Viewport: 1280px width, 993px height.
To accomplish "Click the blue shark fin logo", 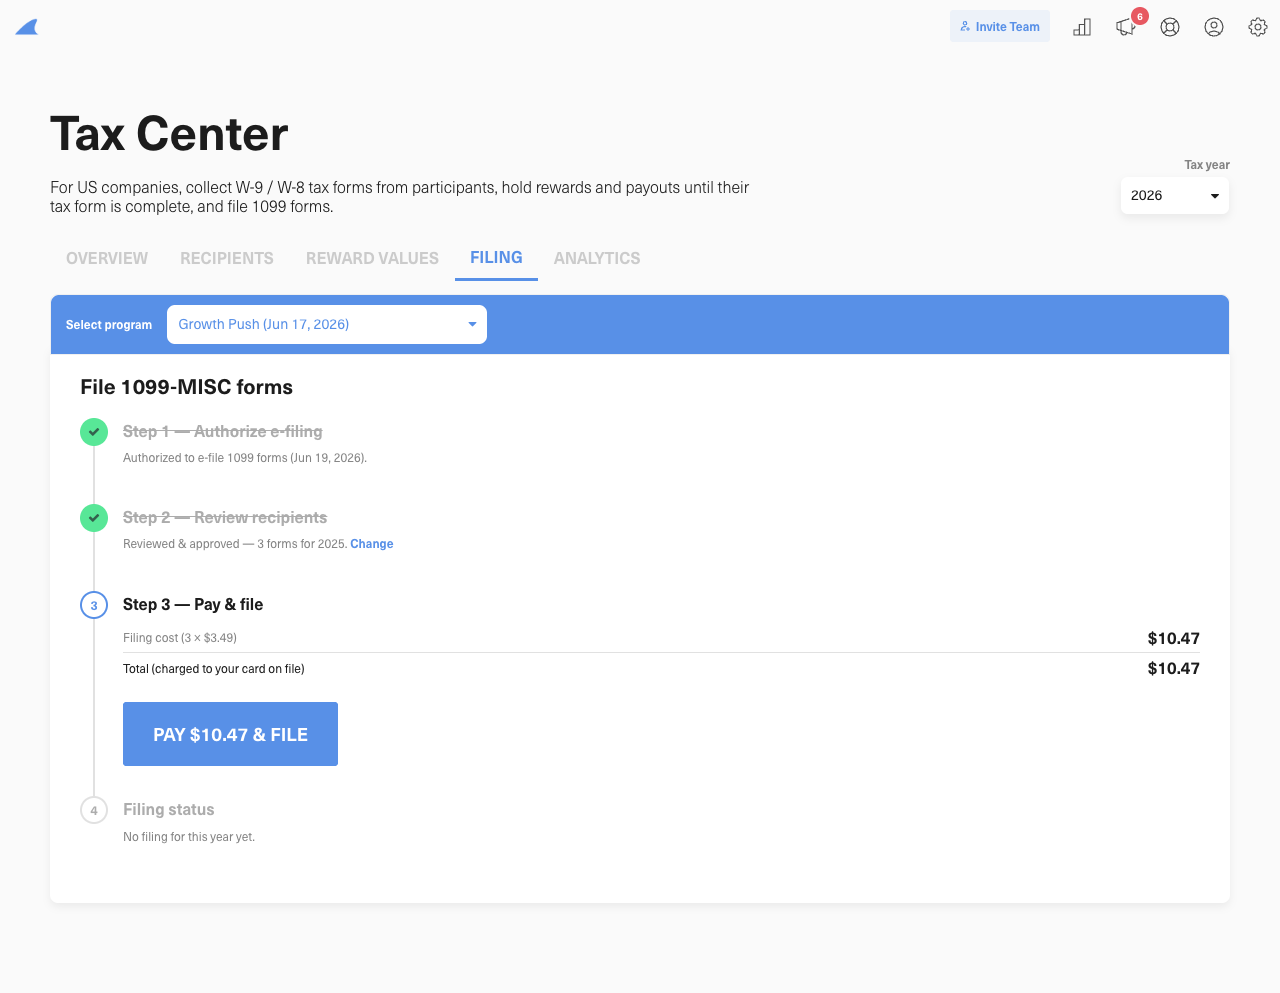I will [27, 27].
